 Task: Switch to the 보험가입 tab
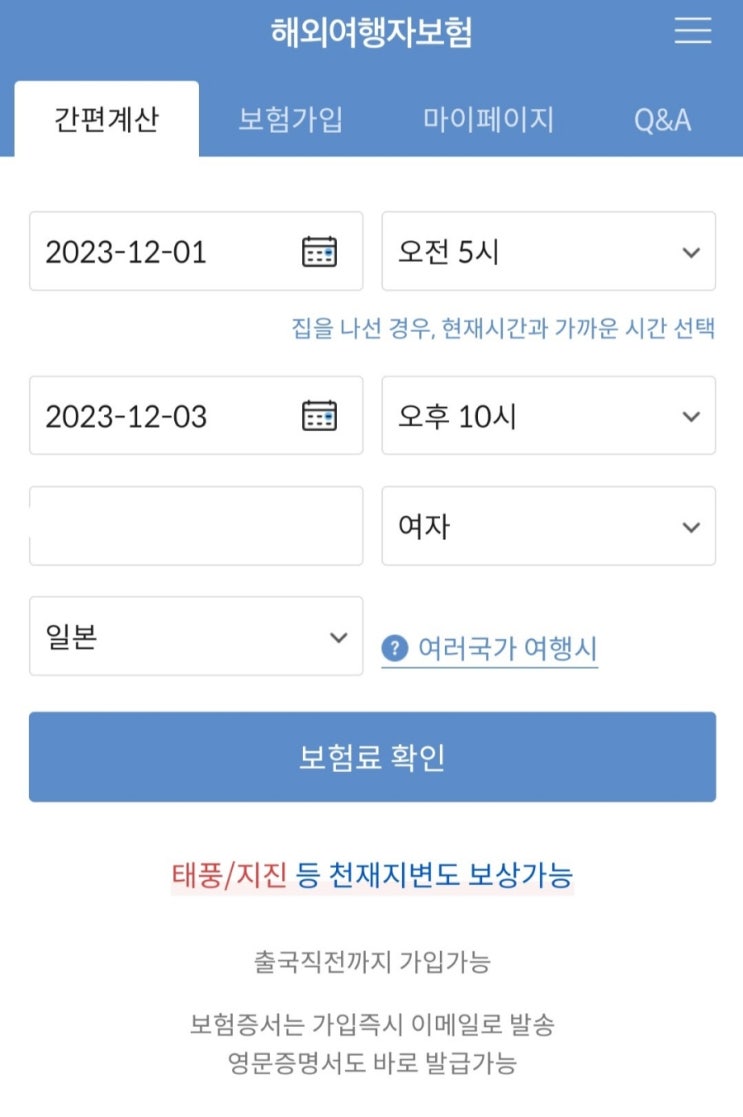point(290,120)
